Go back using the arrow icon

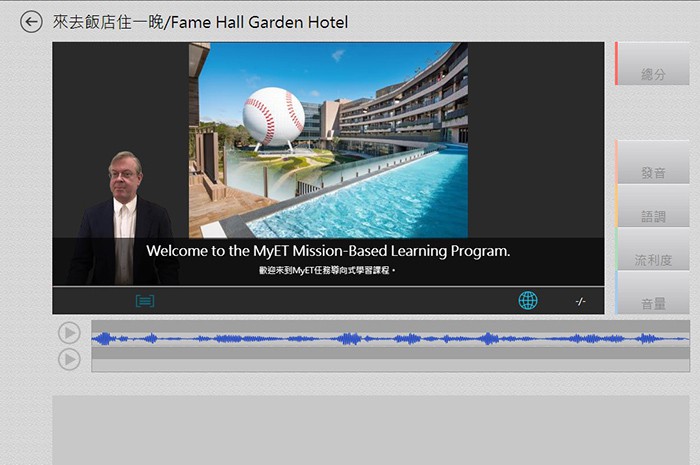[31, 22]
